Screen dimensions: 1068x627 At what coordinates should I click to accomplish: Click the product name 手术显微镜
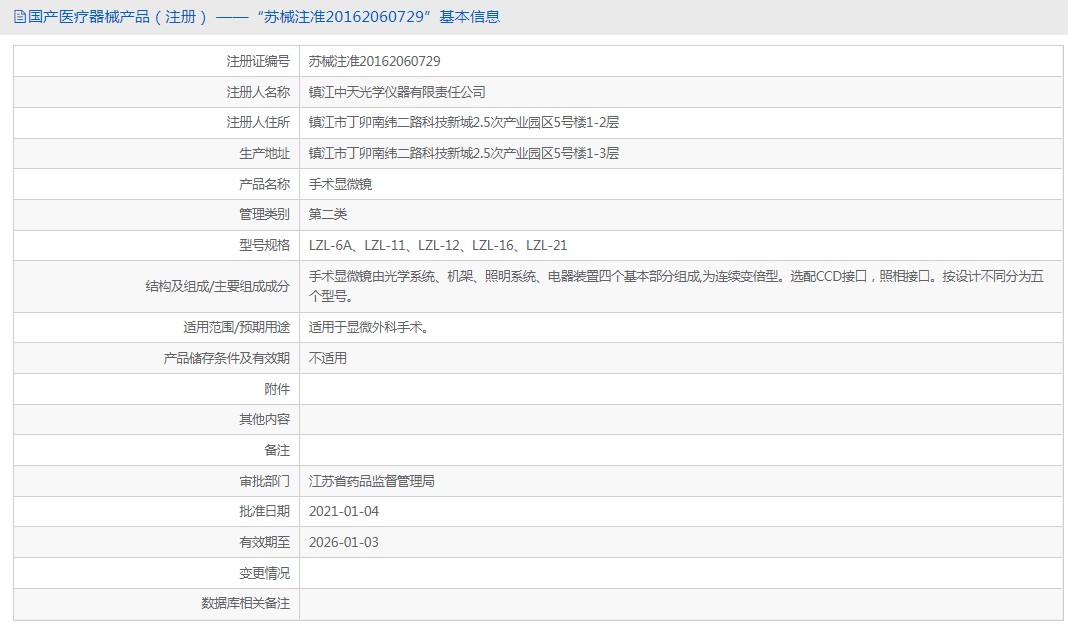click(340, 184)
